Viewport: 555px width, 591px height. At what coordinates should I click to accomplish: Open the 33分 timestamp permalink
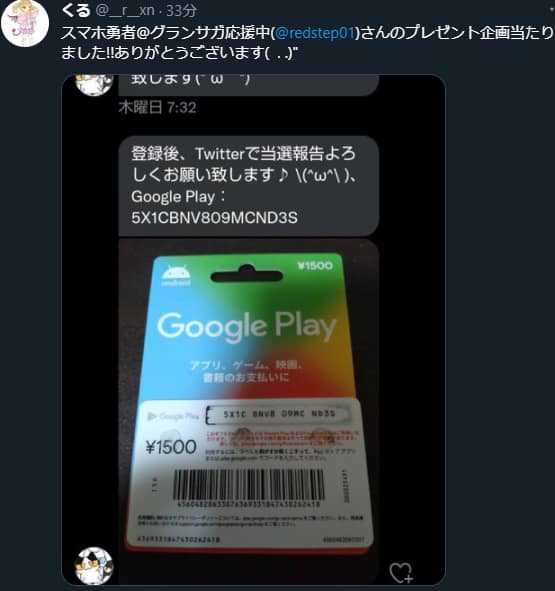181,11
